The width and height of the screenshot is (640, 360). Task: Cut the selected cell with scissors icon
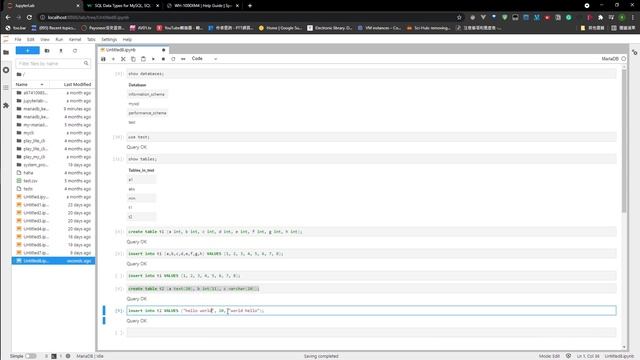coord(123,59)
